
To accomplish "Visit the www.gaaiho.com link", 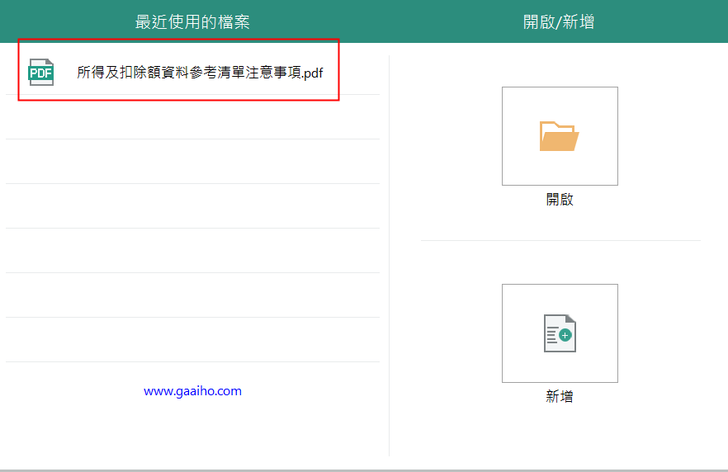I will tap(193, 391).
